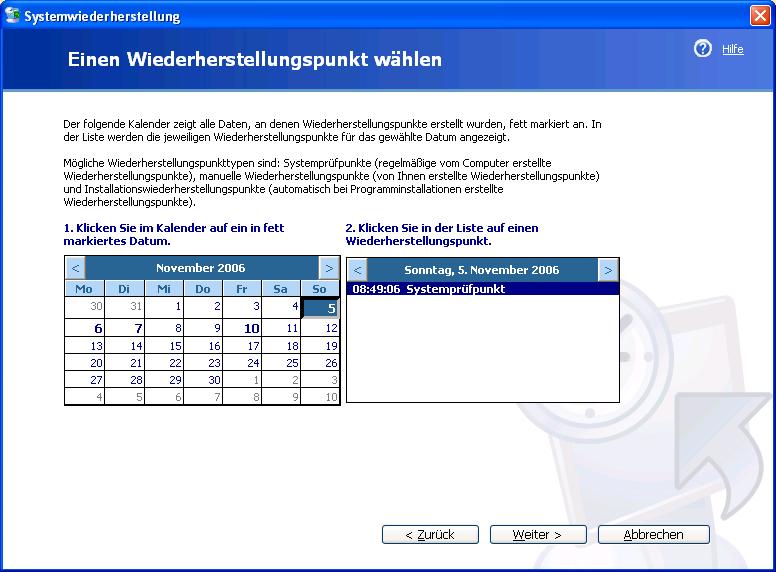The height and width of the screenshot is (572, 776).
Task: Click date 21 in the calendar
Action: tap(124, 363)
